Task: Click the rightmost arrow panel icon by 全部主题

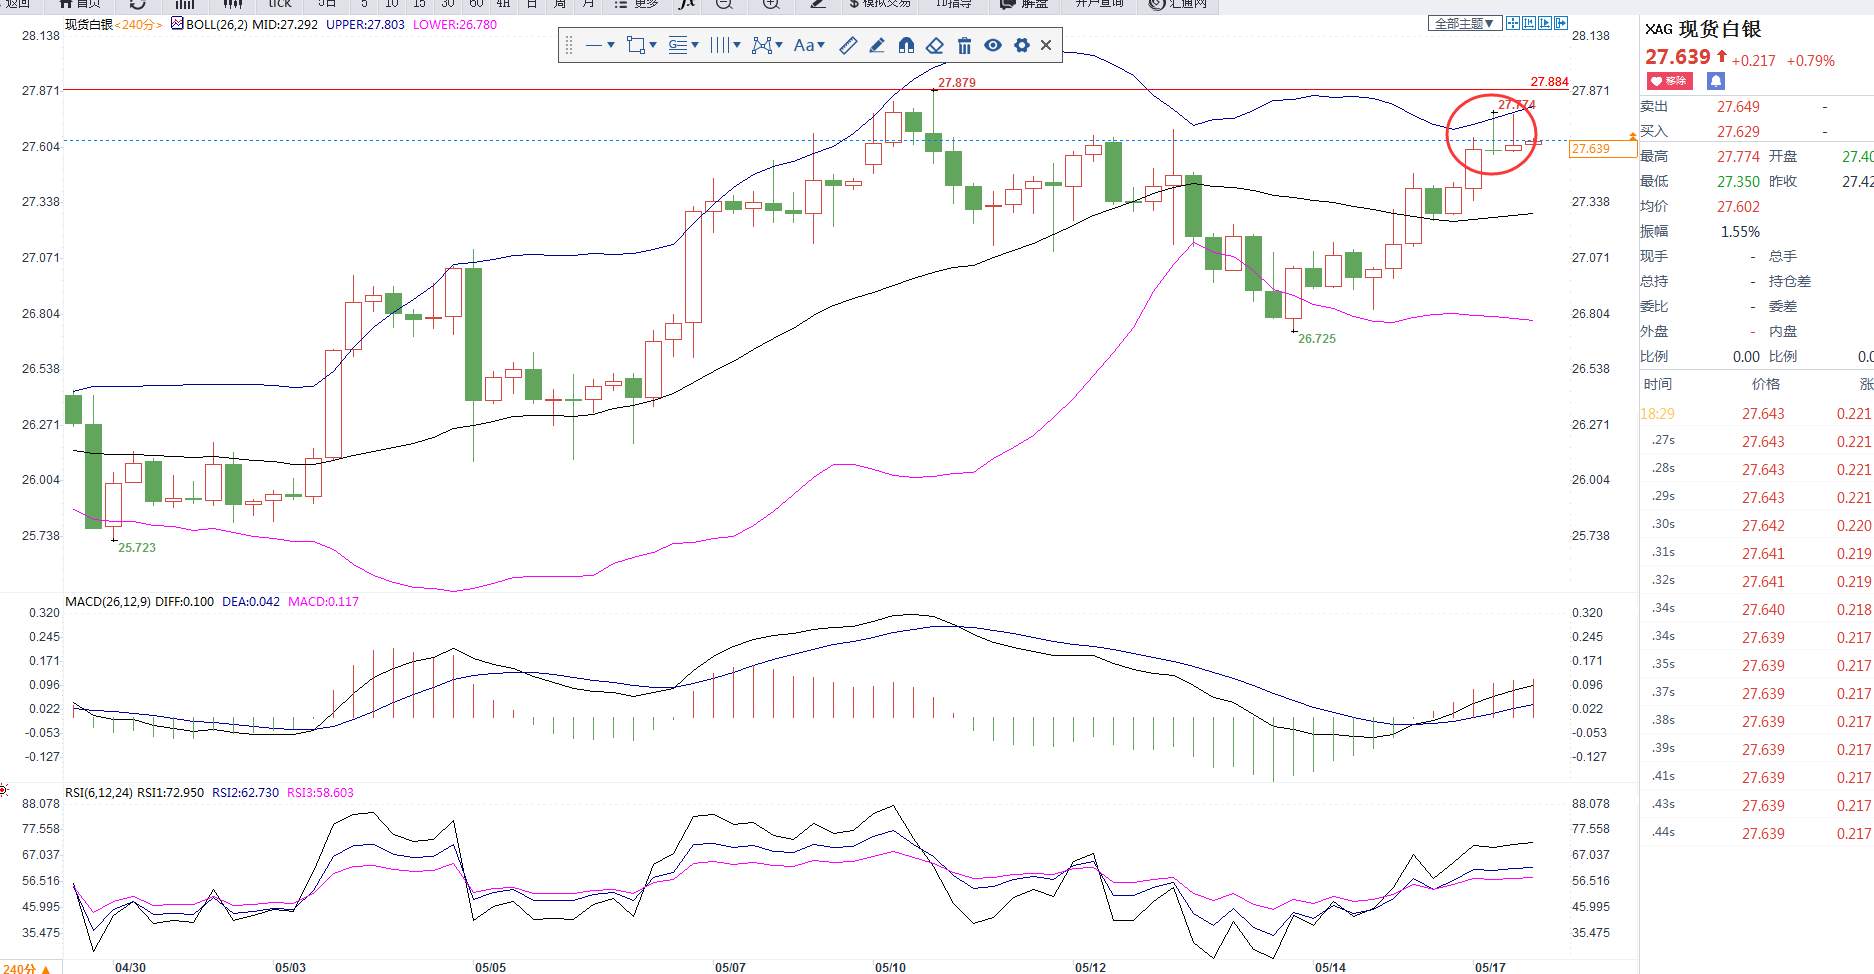Action: click(1561, 23)
